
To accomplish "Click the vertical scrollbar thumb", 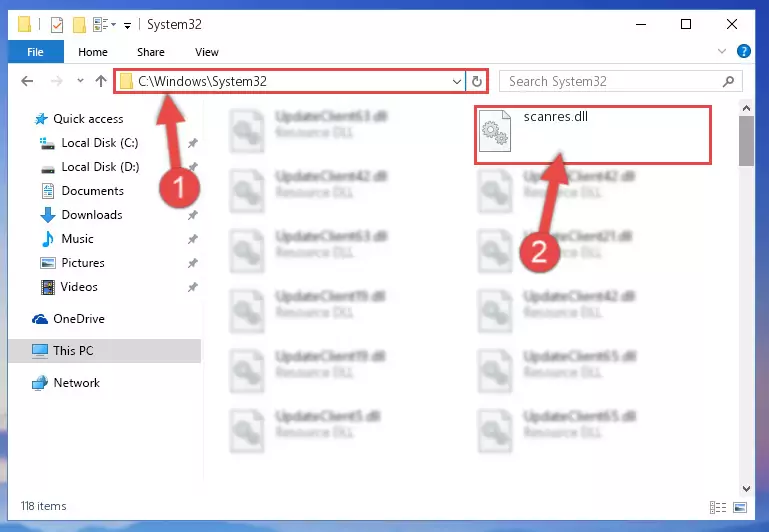I will (746, 141).
